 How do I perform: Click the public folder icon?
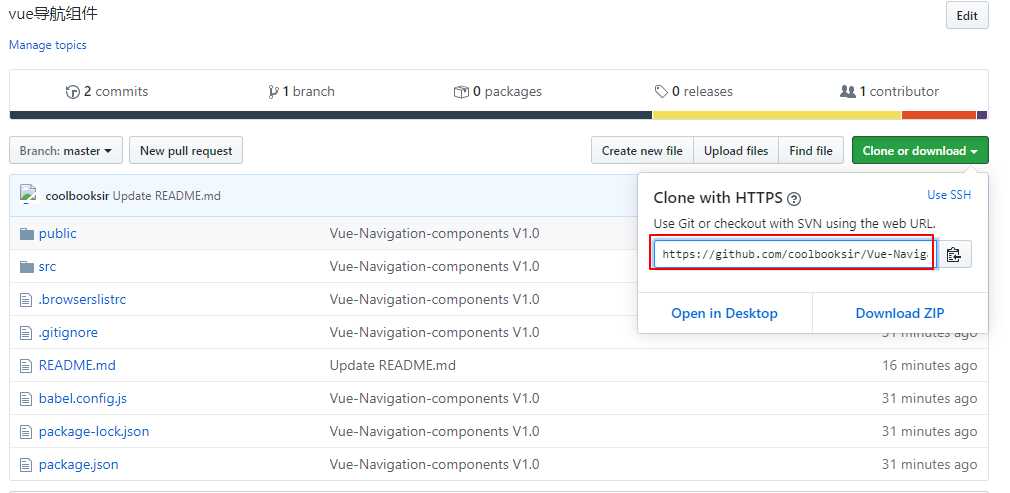click(x=26, y=233)
